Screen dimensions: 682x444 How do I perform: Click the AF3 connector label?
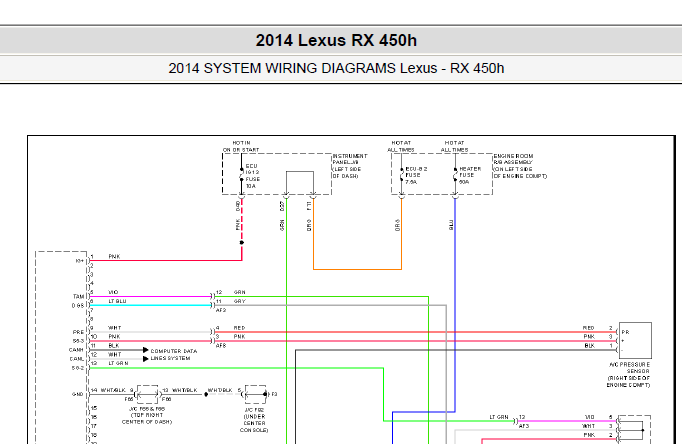[524, 426]
